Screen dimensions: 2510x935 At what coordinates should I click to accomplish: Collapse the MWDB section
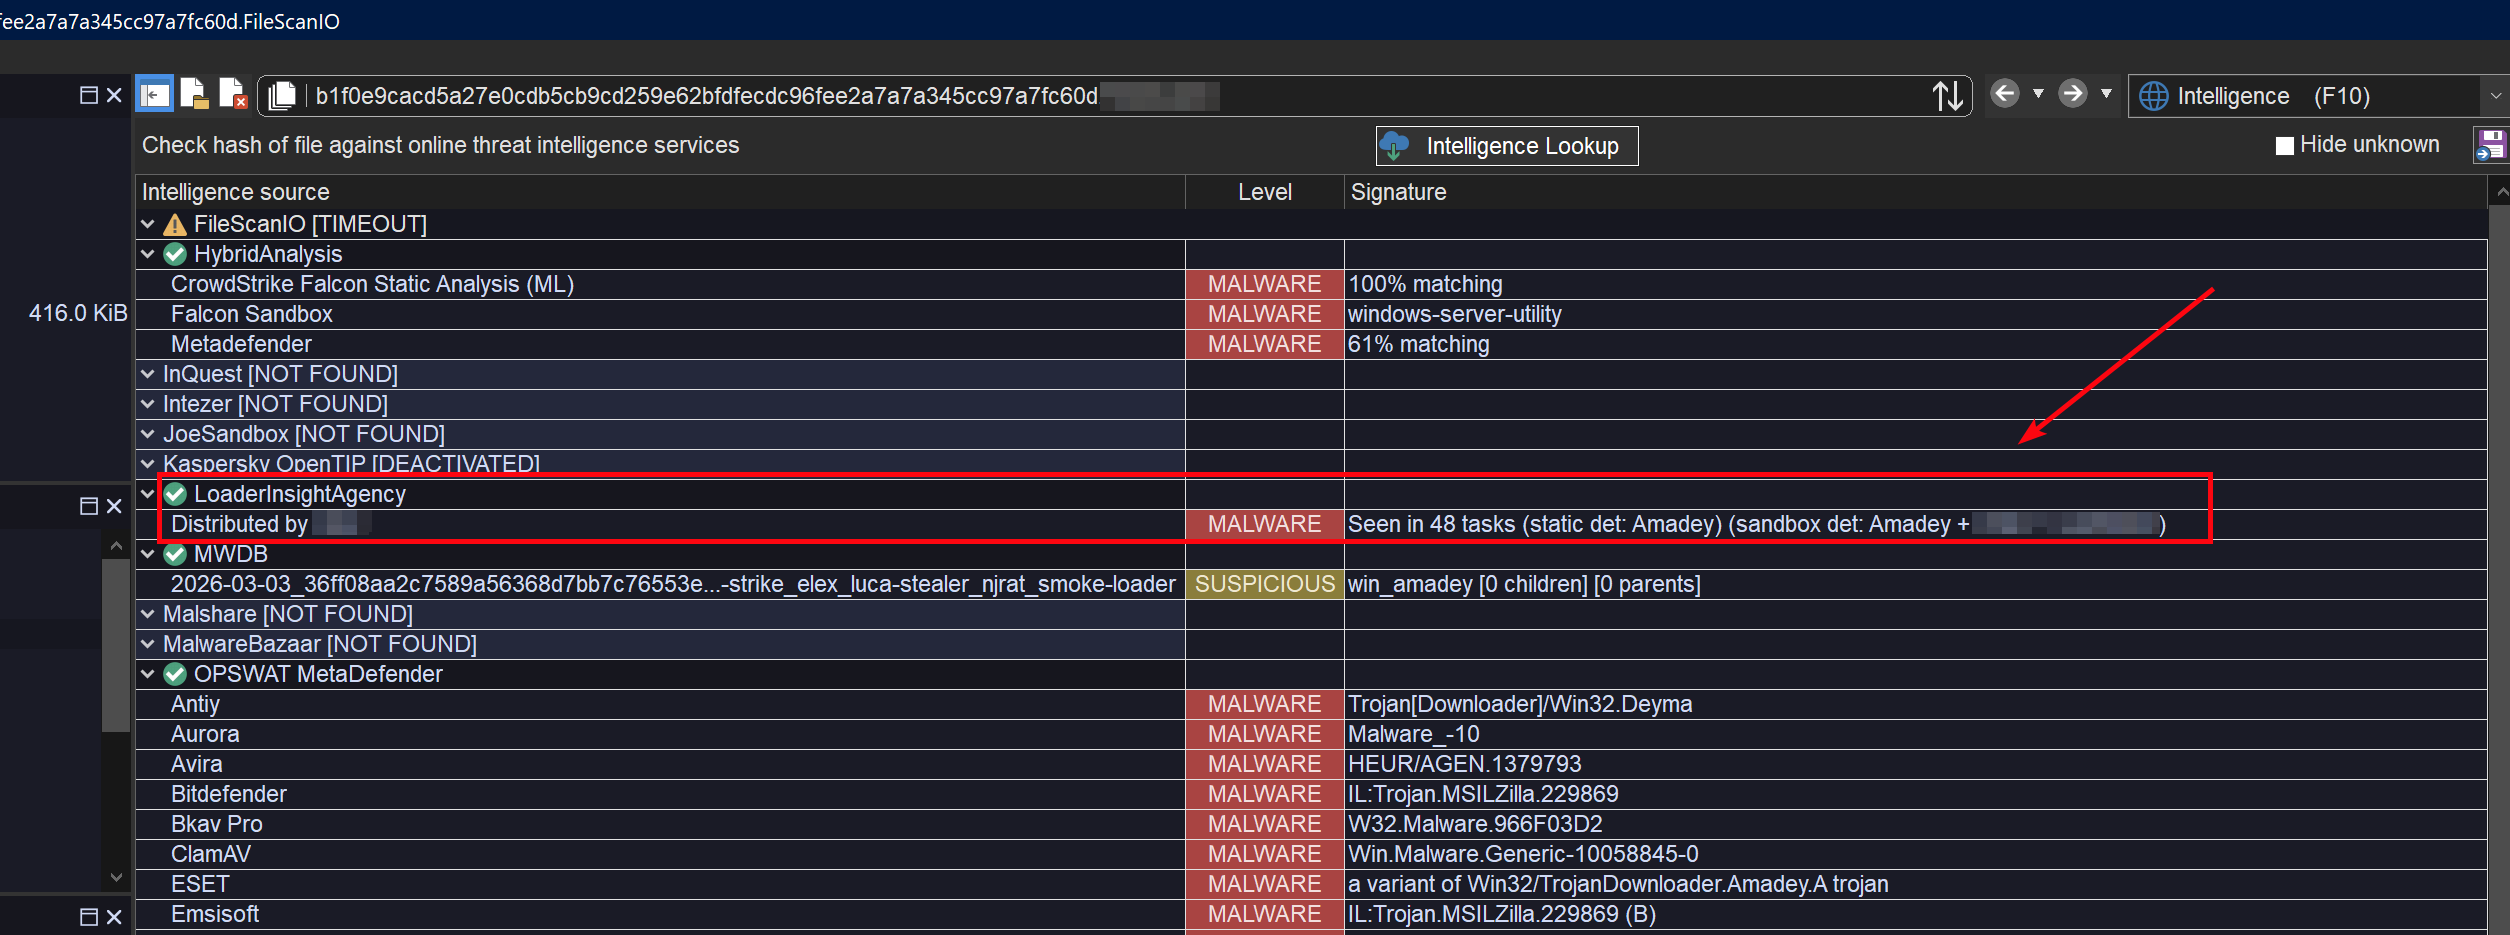(x=147, y=553)
